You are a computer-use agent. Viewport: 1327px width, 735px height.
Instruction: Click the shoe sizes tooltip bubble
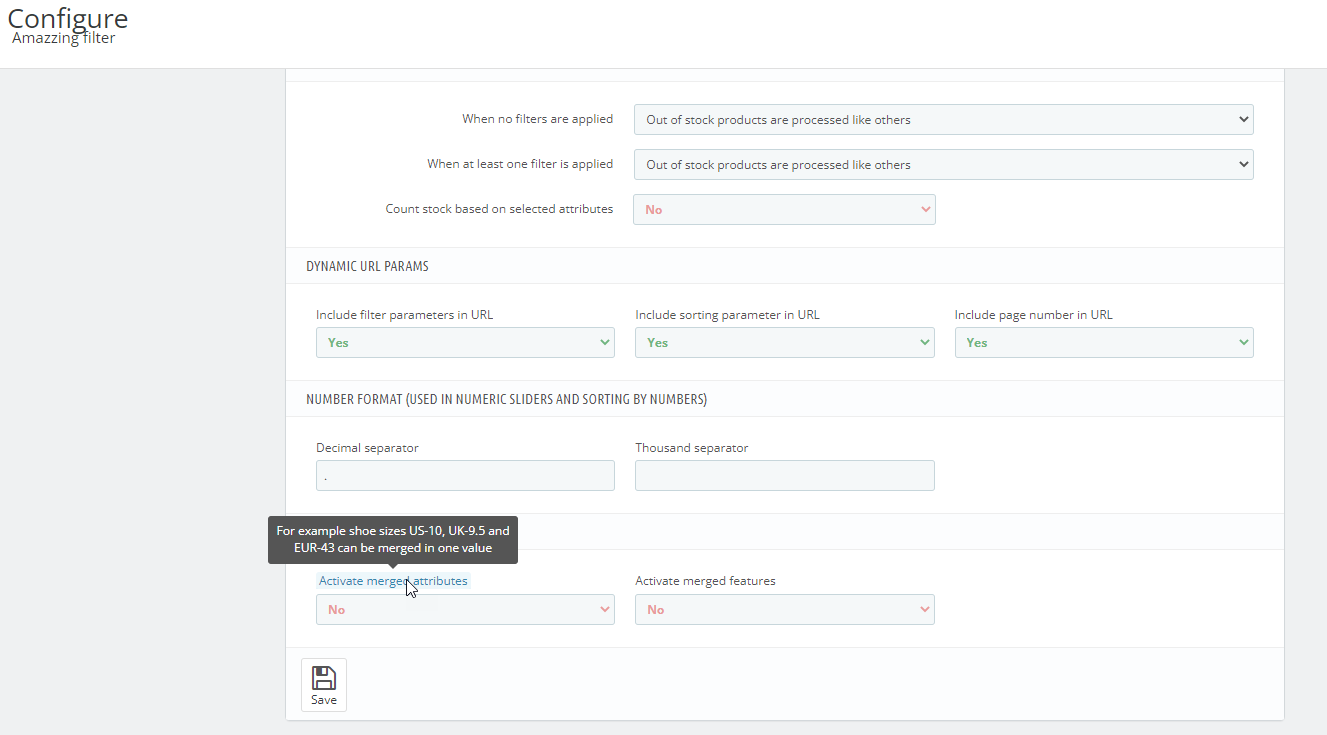click(x=393, y=539)
